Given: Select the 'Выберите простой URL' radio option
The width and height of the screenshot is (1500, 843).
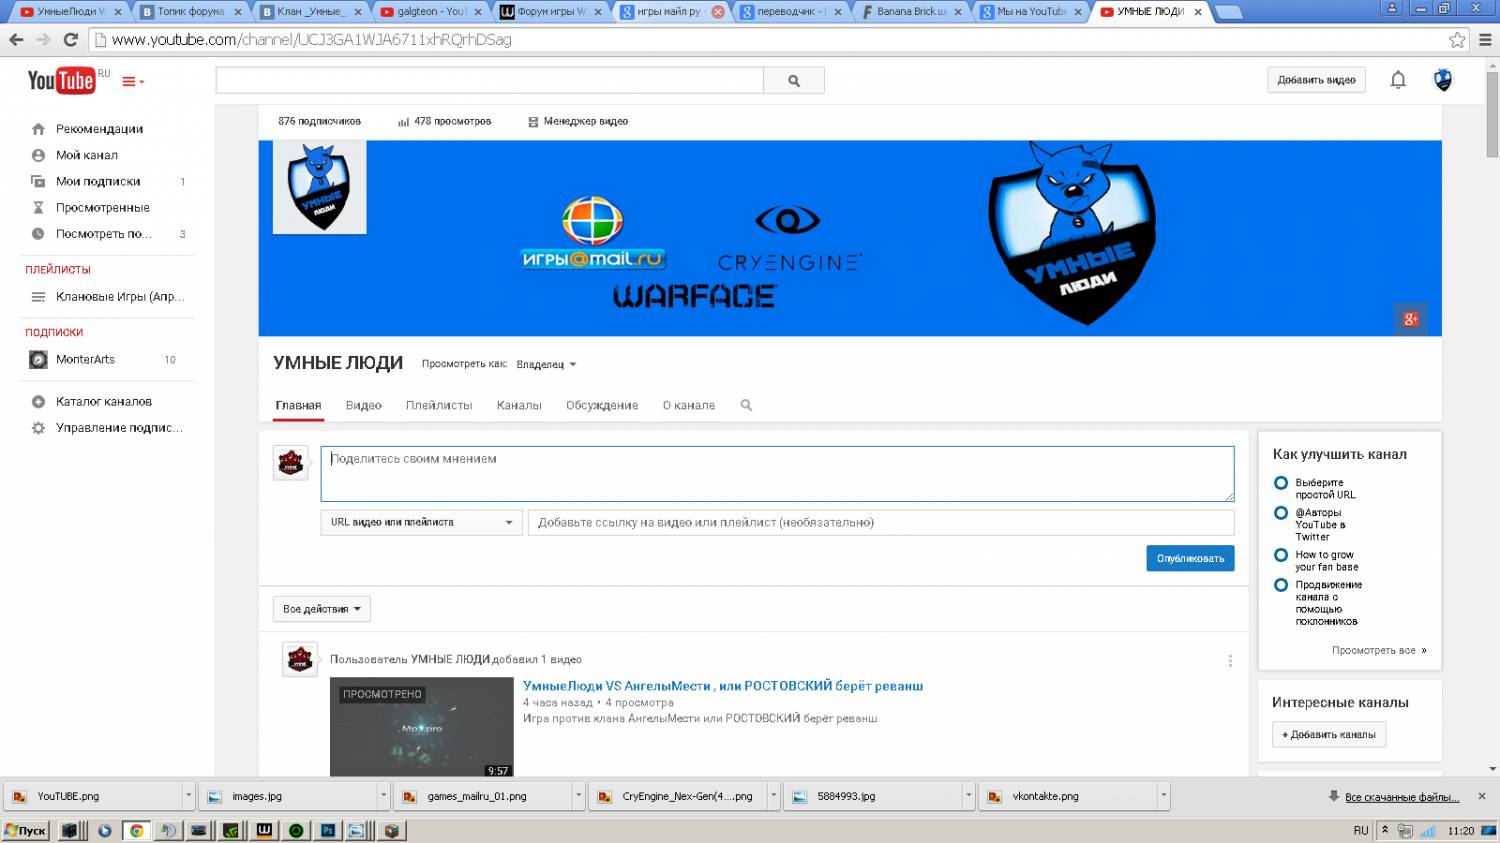Looking at the screenshot, I should (1281, 483).
